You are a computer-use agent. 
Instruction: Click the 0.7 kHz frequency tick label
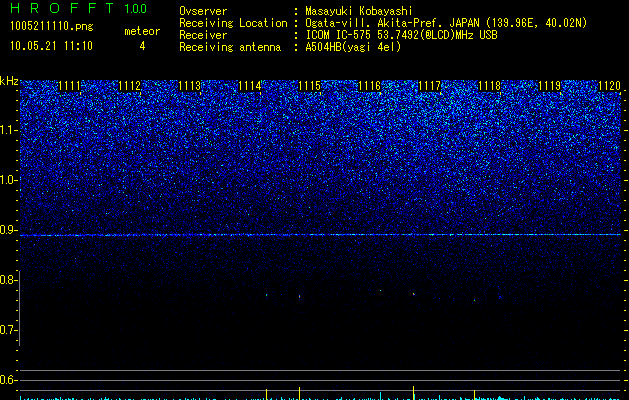tap(7, 330)
